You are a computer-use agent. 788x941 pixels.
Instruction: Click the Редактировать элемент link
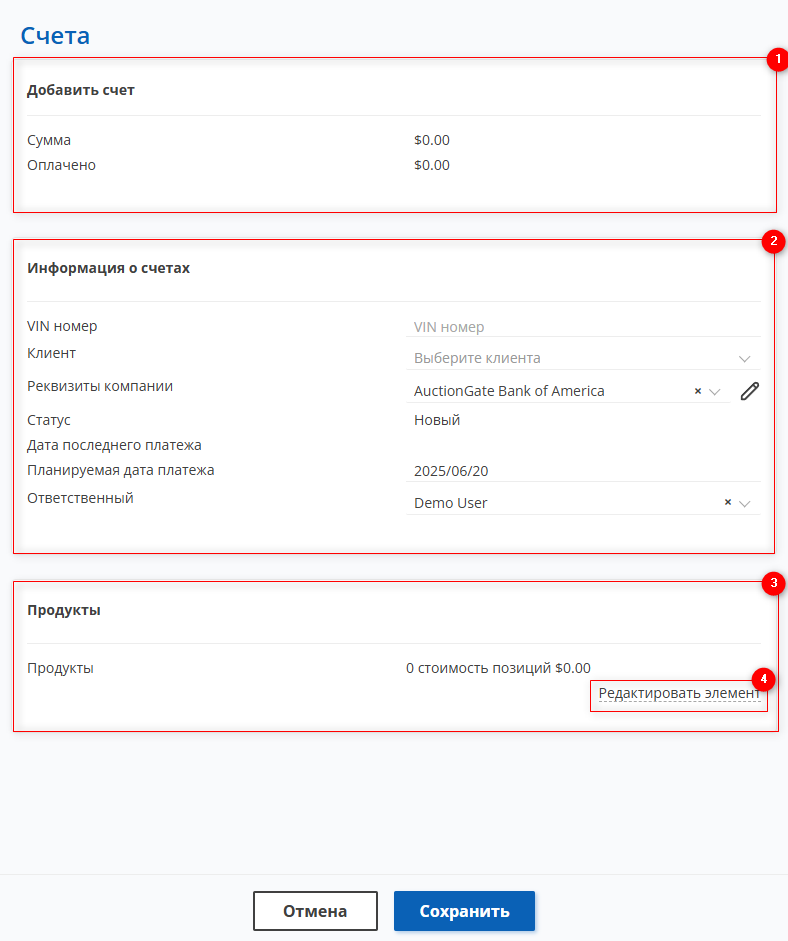click(x=679, y=693)
